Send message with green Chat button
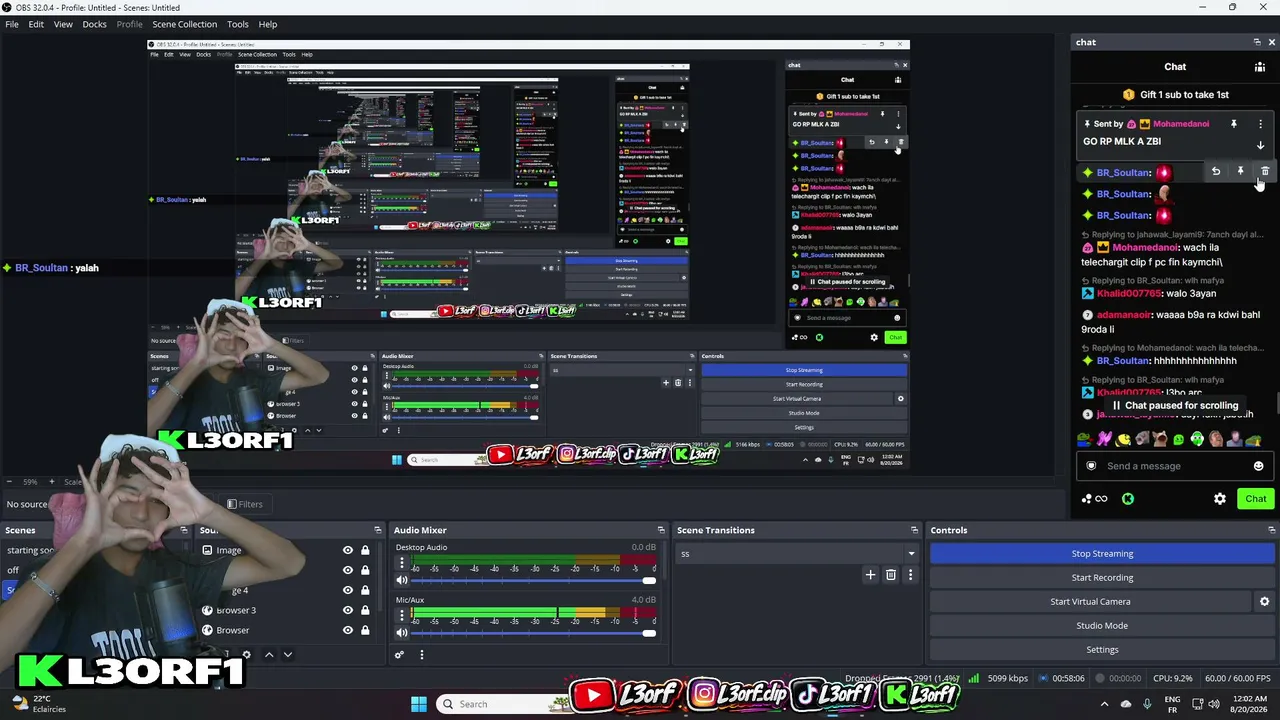This screenshot has width=1280, height=720. (x=1256, y=499)
